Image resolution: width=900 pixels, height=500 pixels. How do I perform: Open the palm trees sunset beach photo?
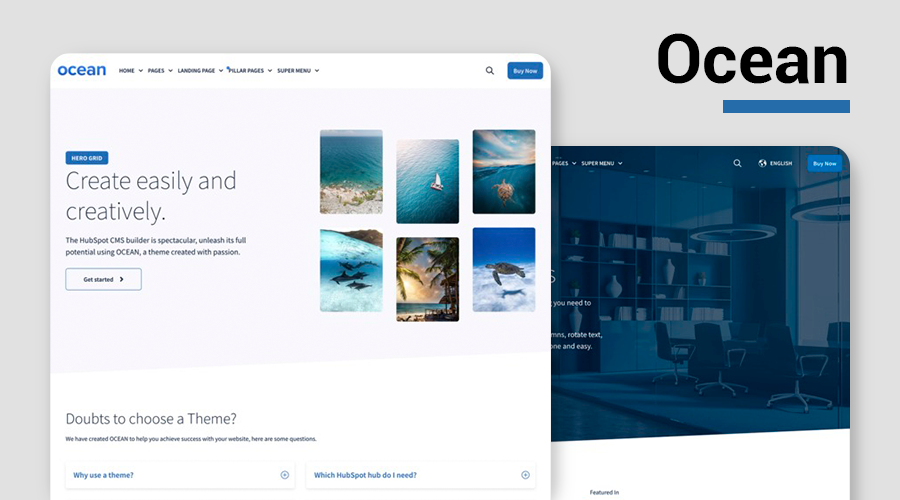[428, 280]
